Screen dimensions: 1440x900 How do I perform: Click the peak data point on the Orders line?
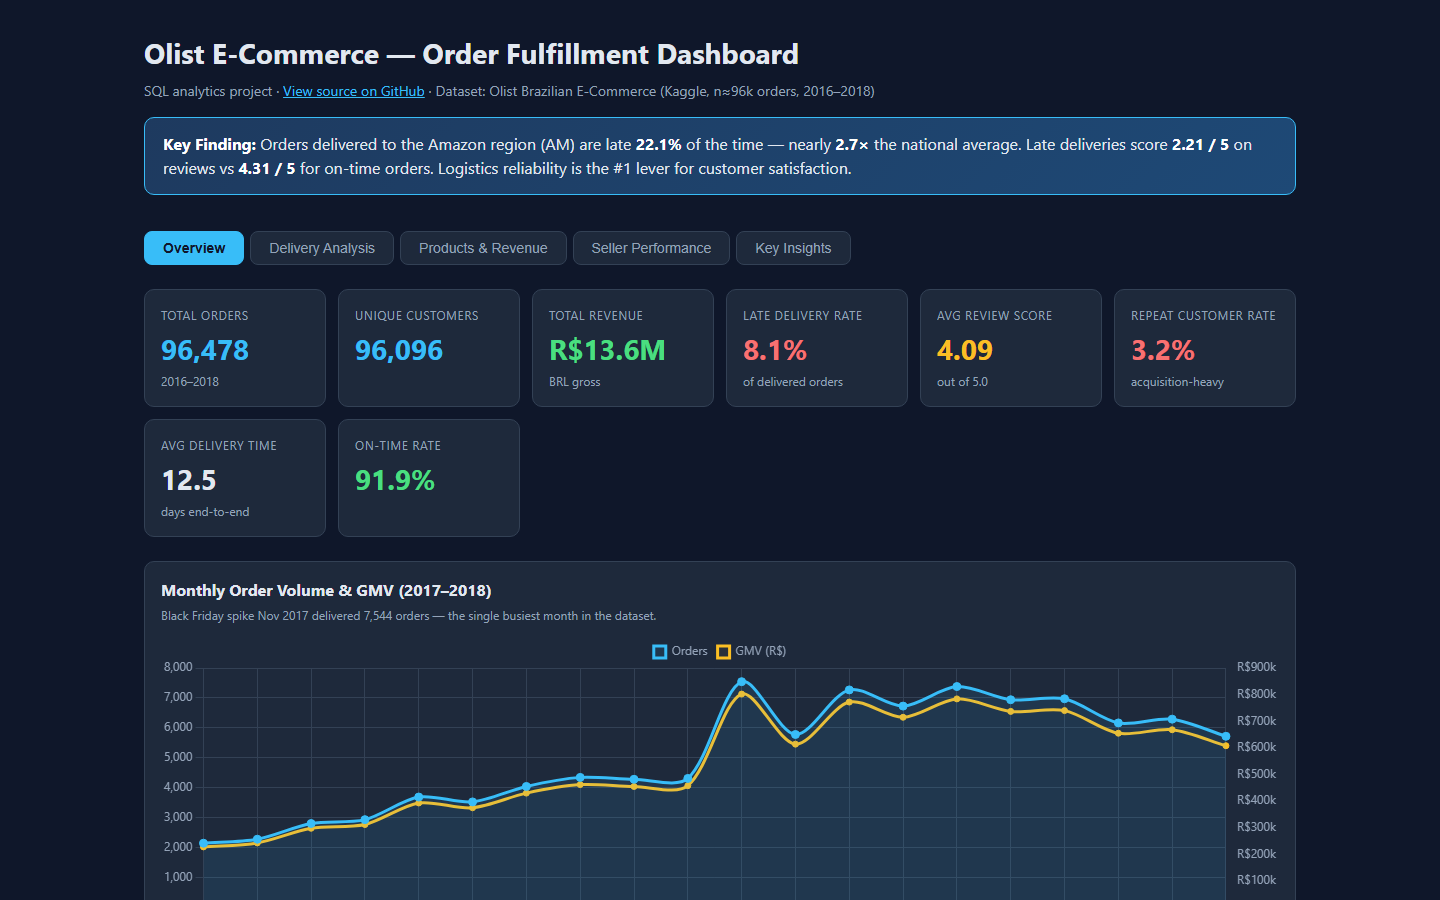741,682
